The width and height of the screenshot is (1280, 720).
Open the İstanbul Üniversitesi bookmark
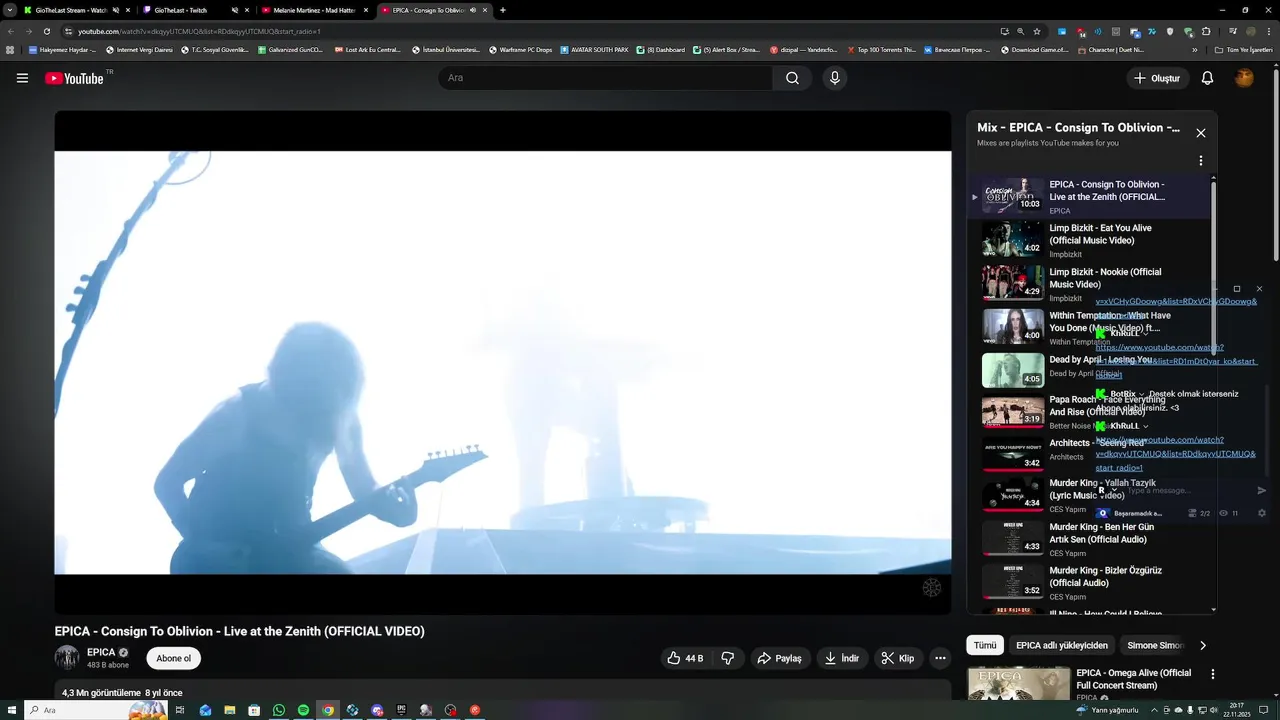(x=446, y=49)
